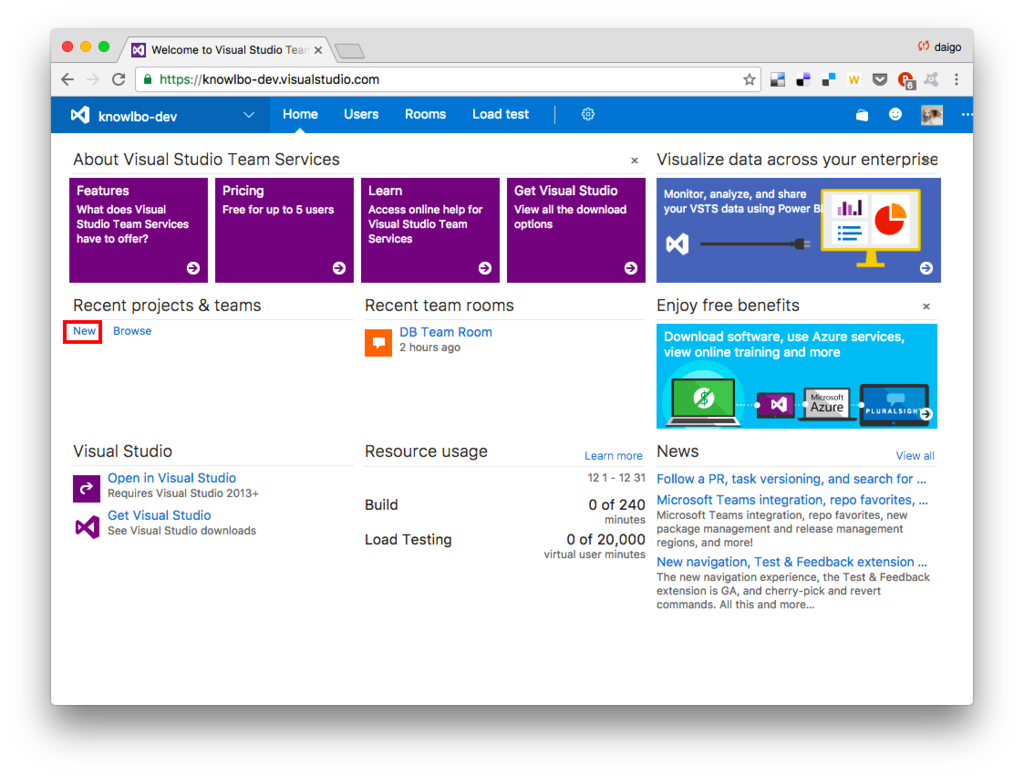Screen dimensions: 1024x778
Task: Click Get Visual Studio link under Visual Studio
Action: [159, 515]
